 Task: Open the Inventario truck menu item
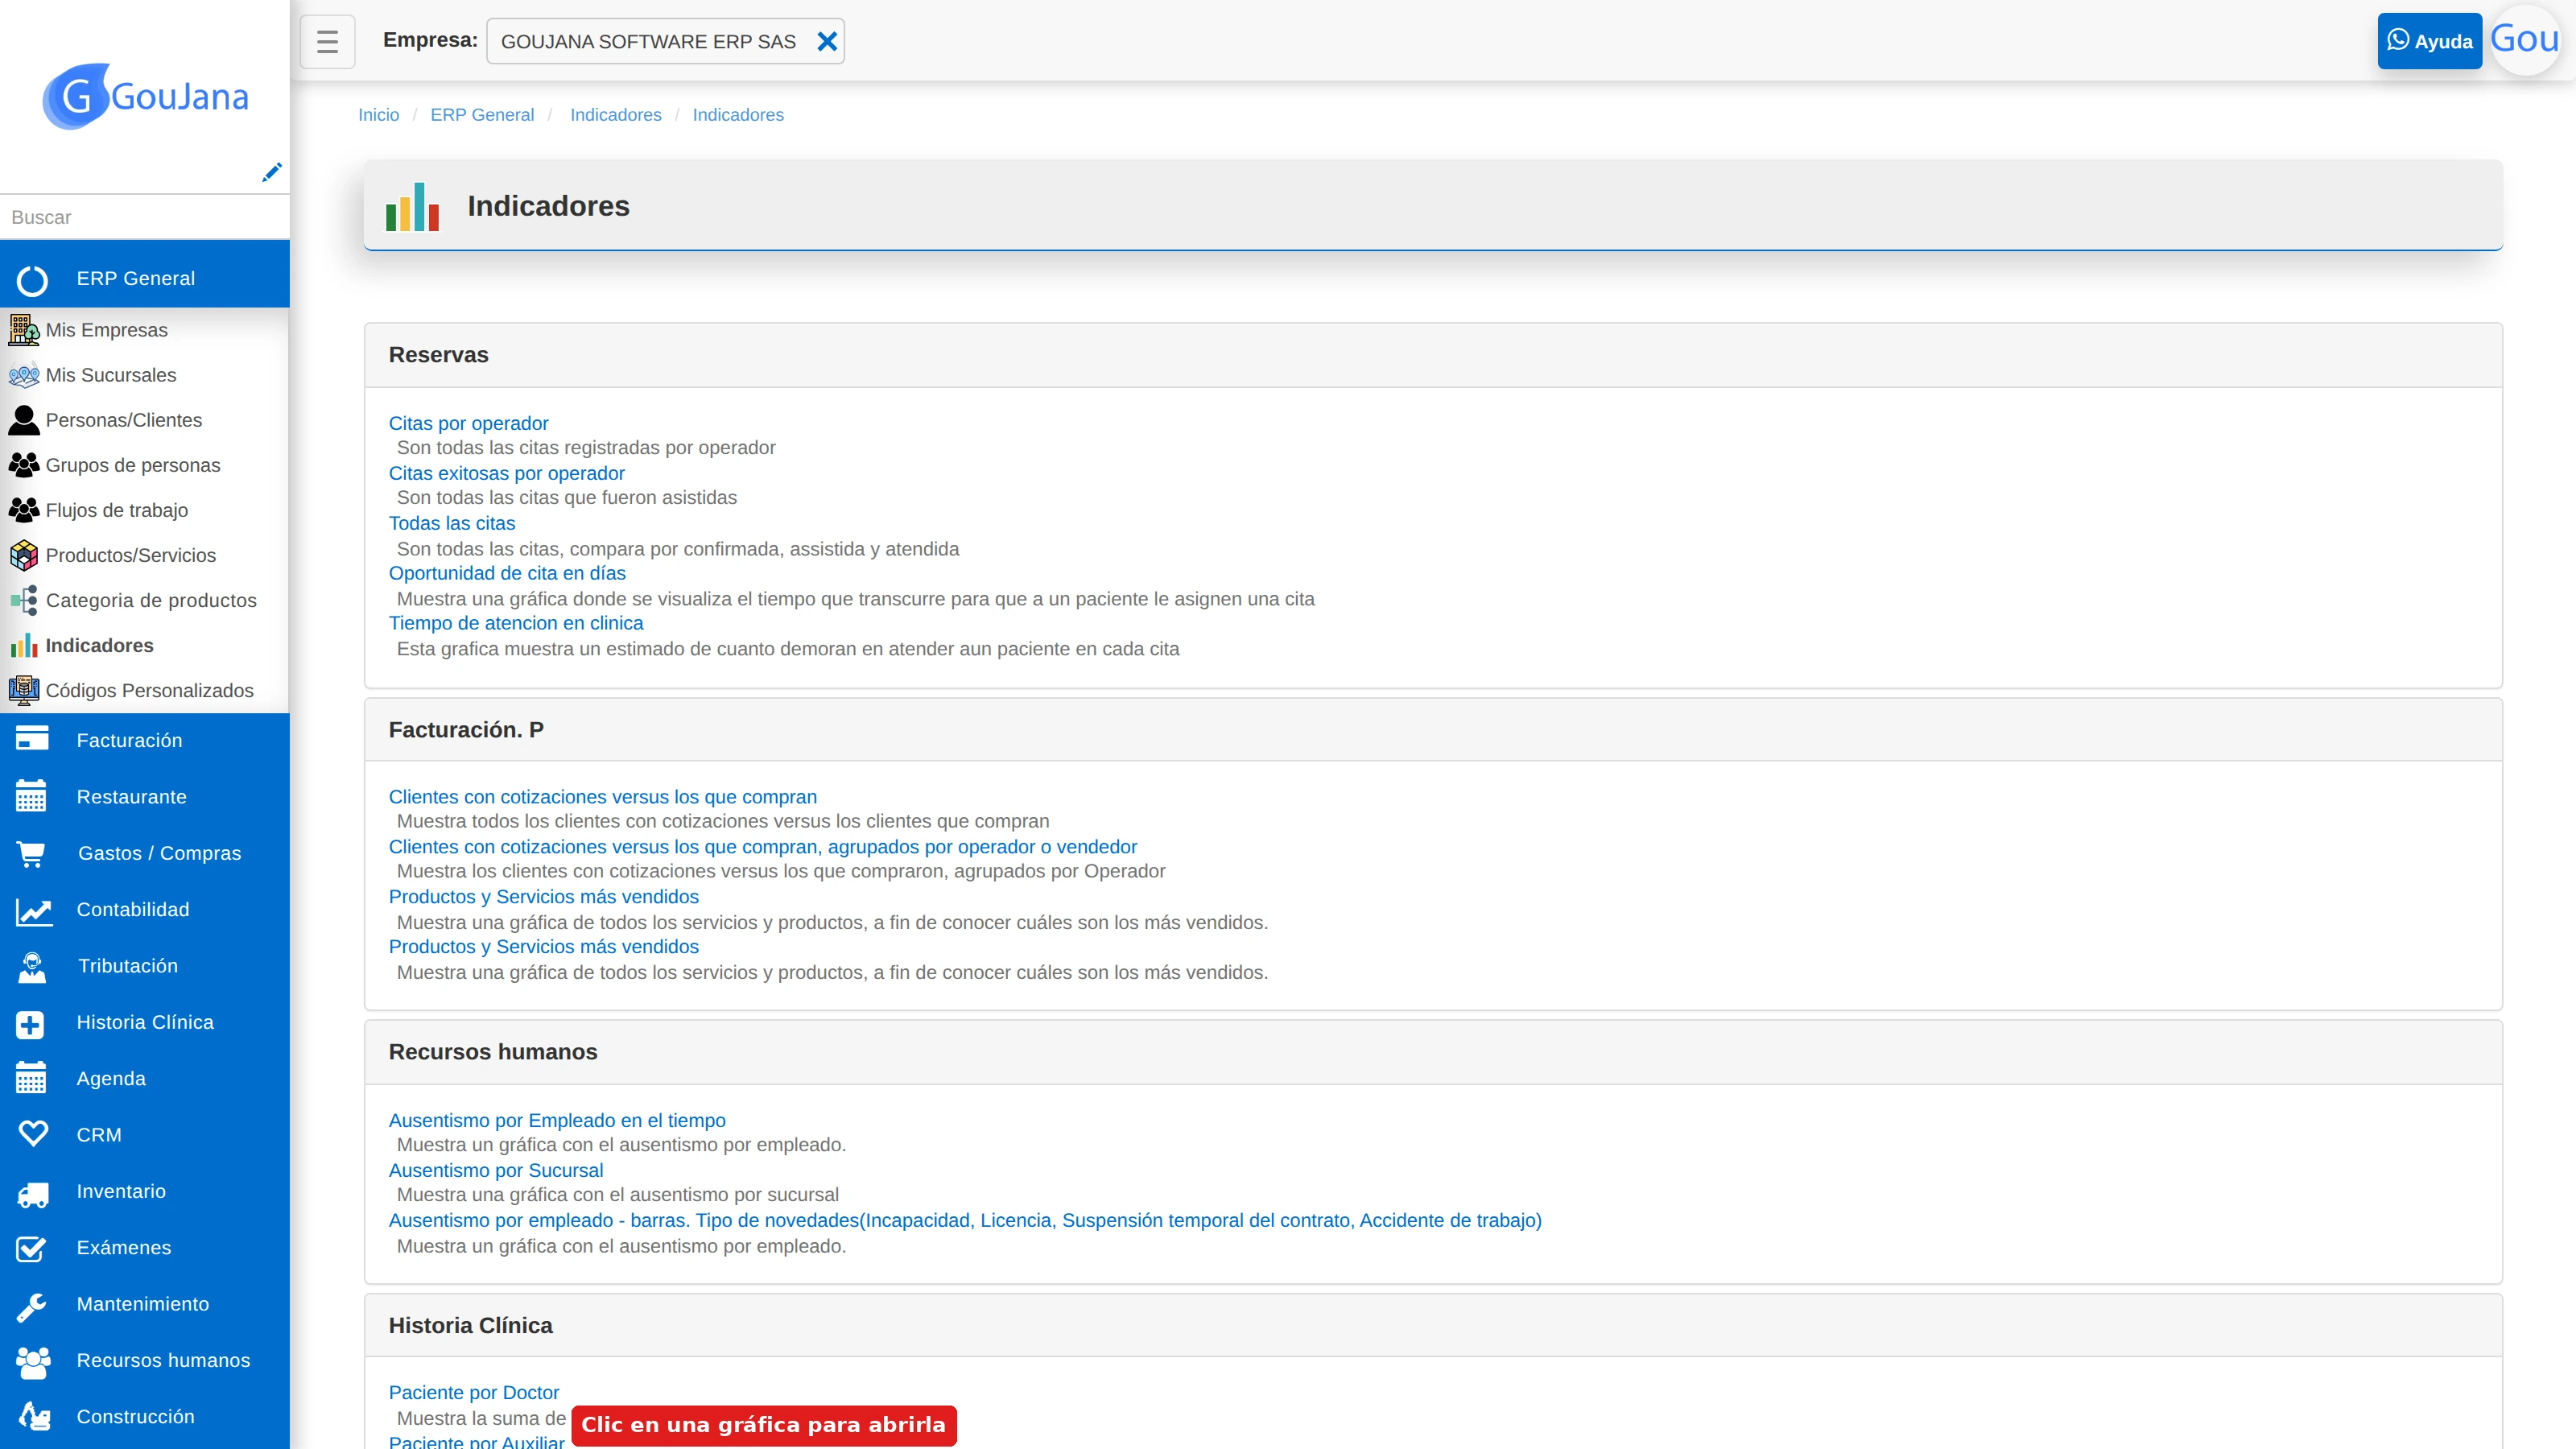click(x=145, y=1191)
